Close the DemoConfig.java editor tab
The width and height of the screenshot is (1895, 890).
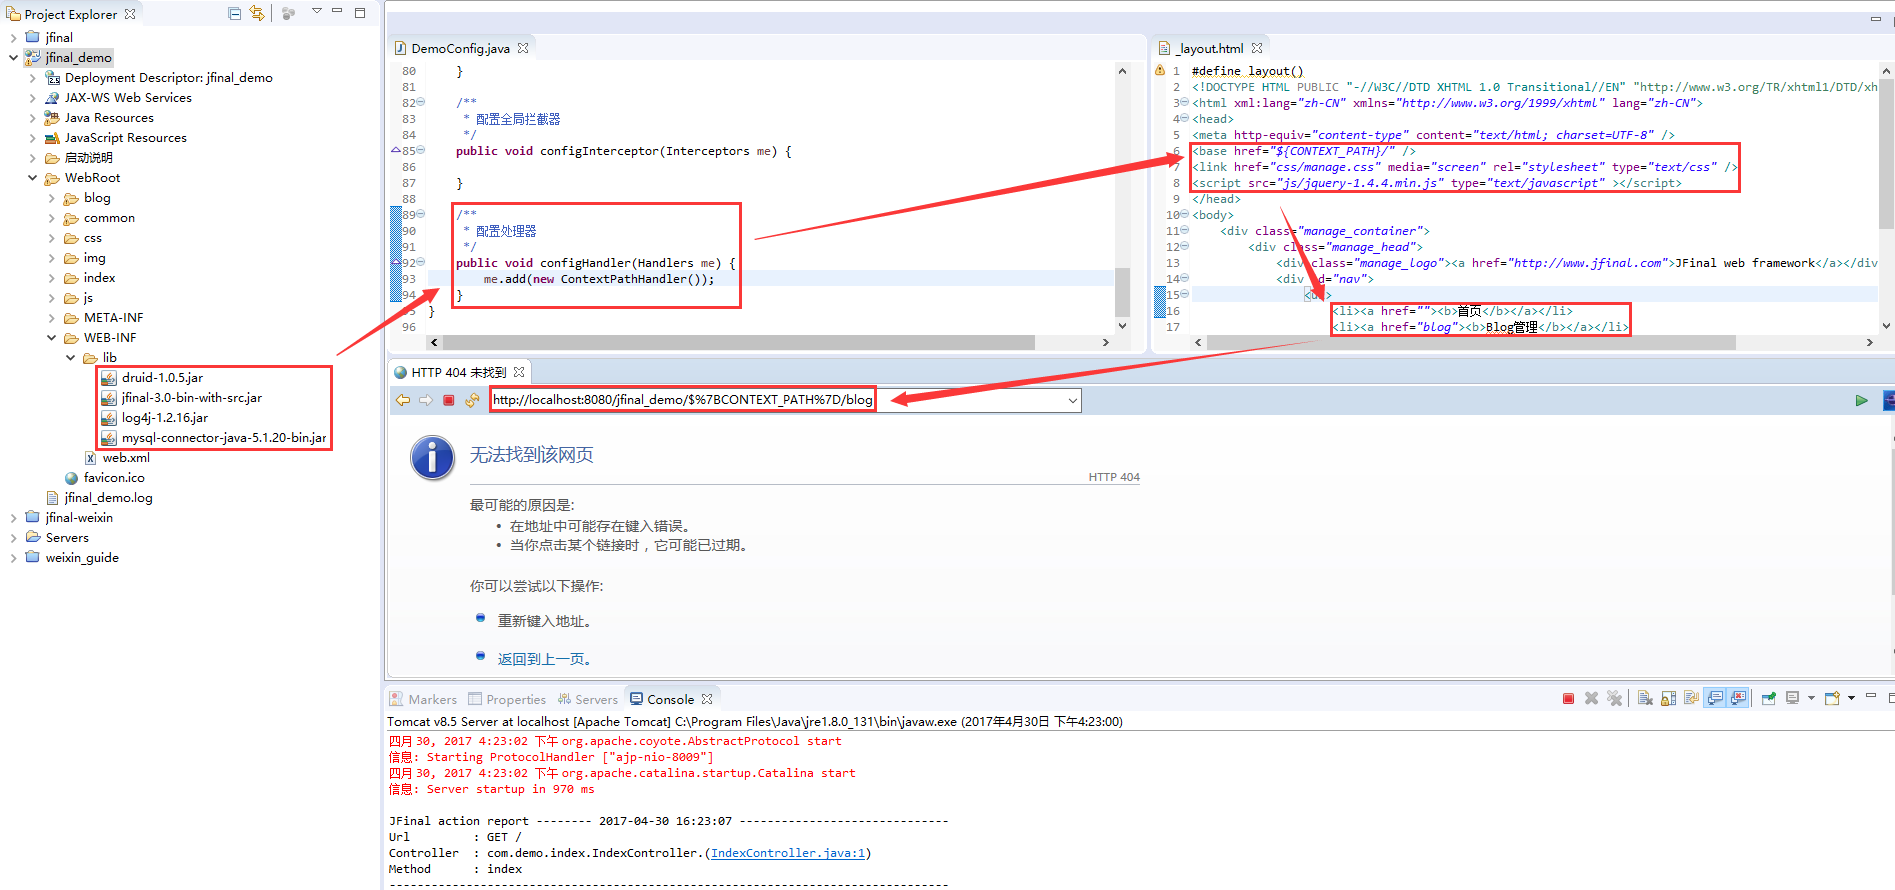(x=523, y=48)
